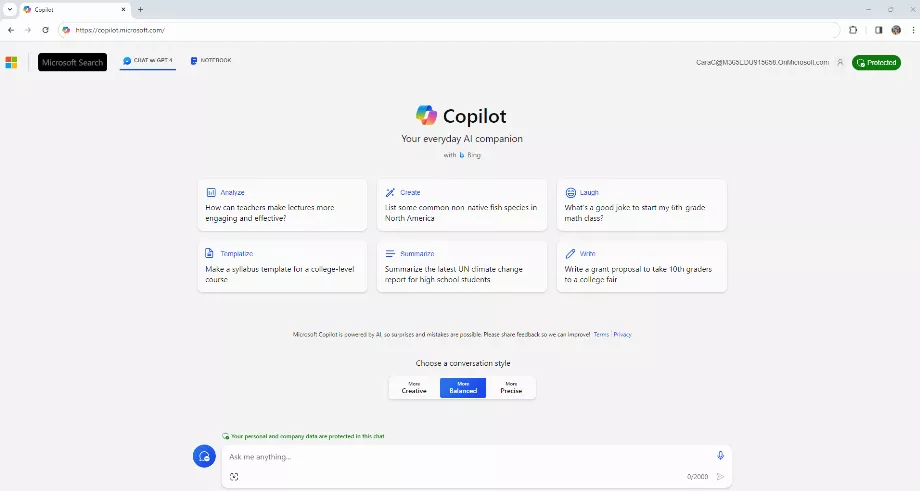Click the signed-in account email address
This screenshot has height=491, width=920.
(x=762, y=62)
